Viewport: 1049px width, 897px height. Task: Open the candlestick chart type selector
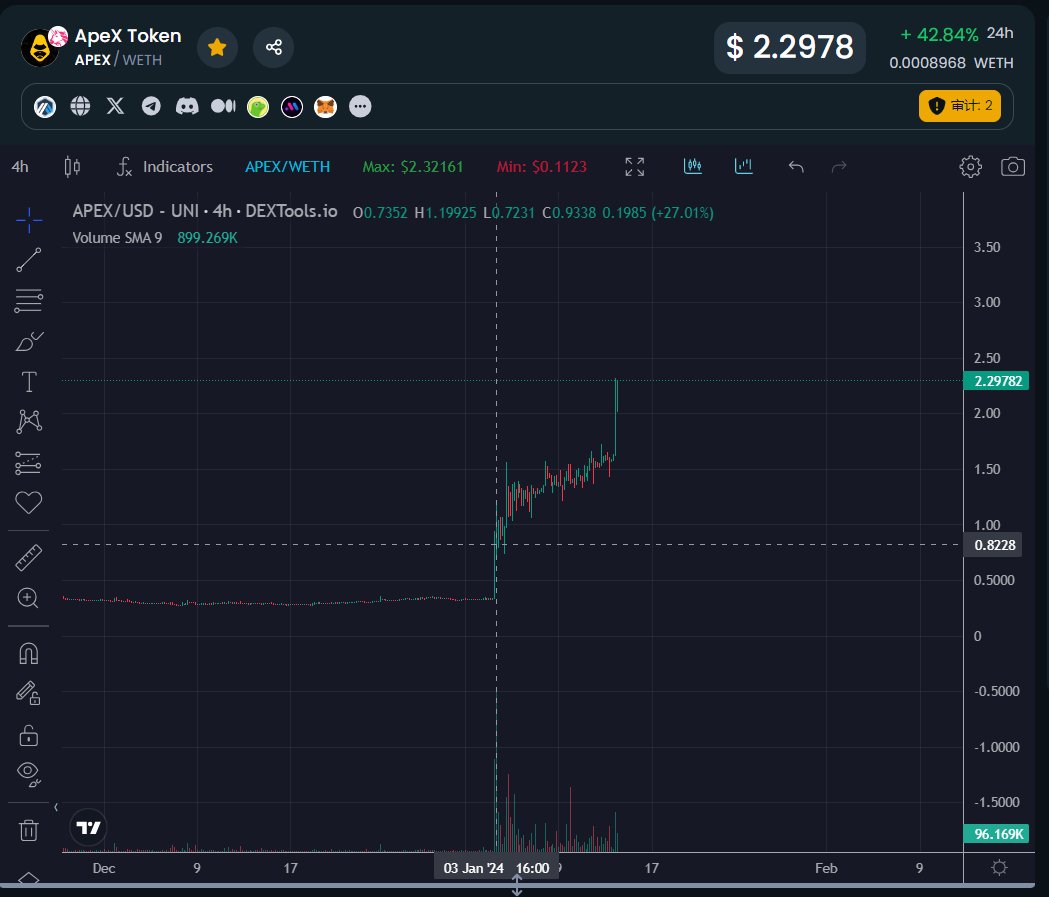coord(72,167)
